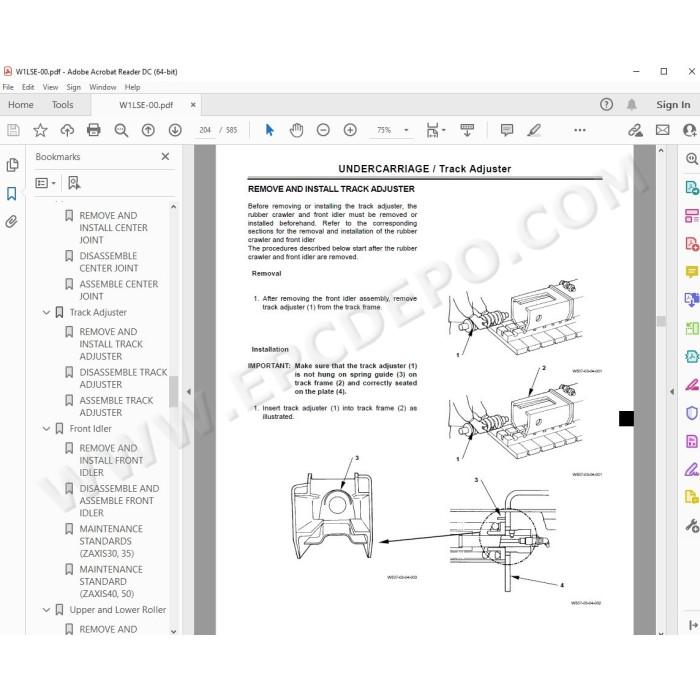Open DISASSEMBLE TRACK ADJUSTER bookmark
Screen dimensions: 700x700
[x=123, y=378]
